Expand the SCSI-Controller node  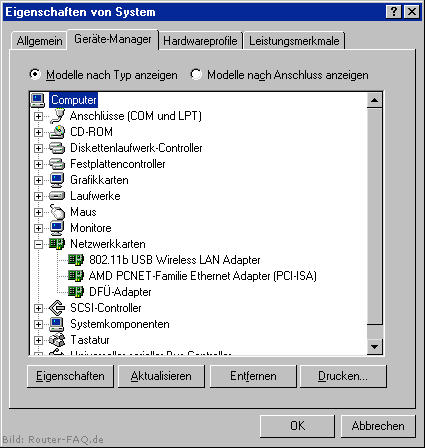pos(38,308)
